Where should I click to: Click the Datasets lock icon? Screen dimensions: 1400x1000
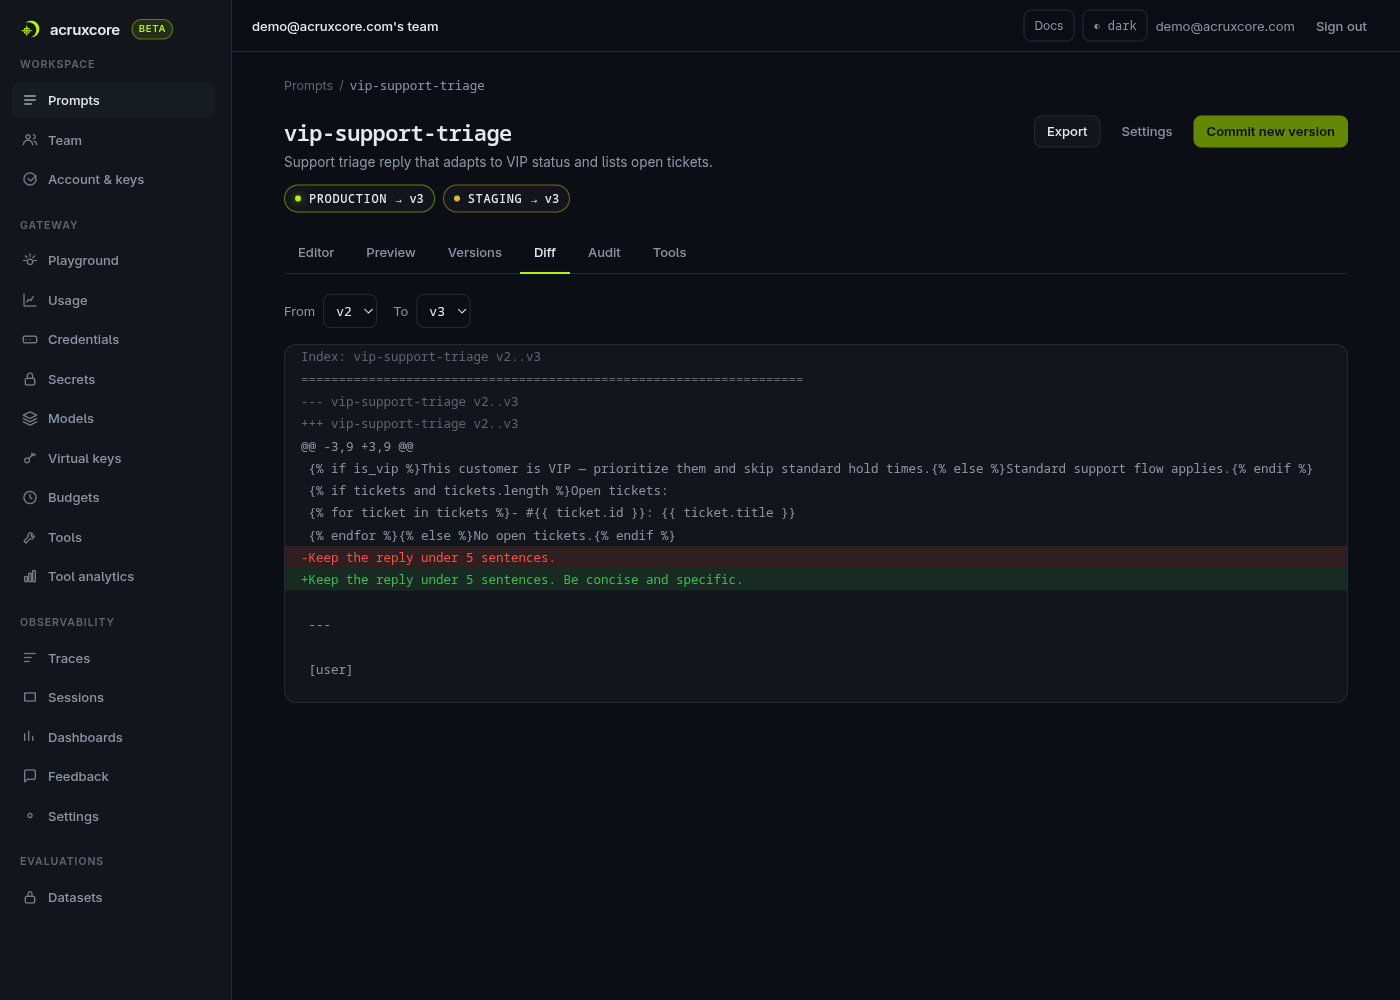(30, 898)
